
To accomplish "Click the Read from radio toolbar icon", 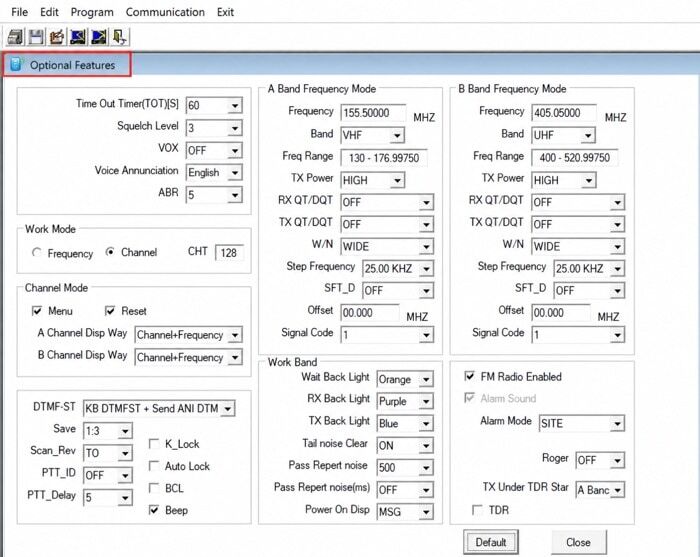I will click(x=78, y=37).
